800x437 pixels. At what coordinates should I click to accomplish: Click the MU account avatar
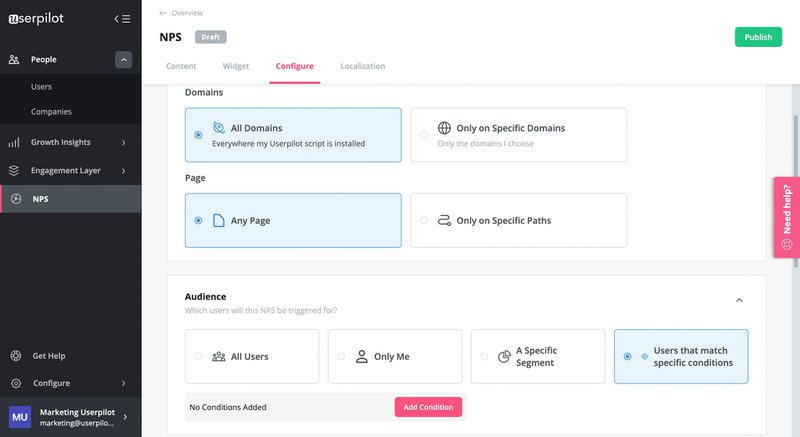[x=20, y=417]
